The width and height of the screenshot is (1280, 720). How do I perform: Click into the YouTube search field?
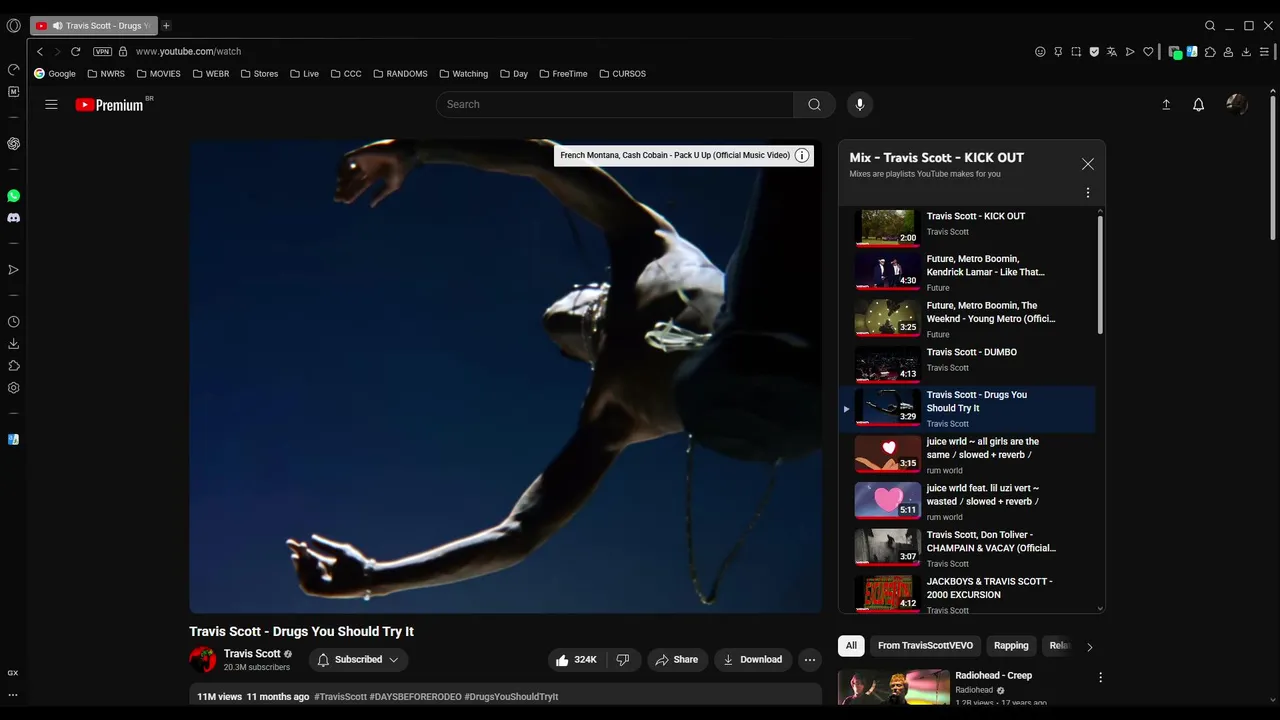pos(615,104)
